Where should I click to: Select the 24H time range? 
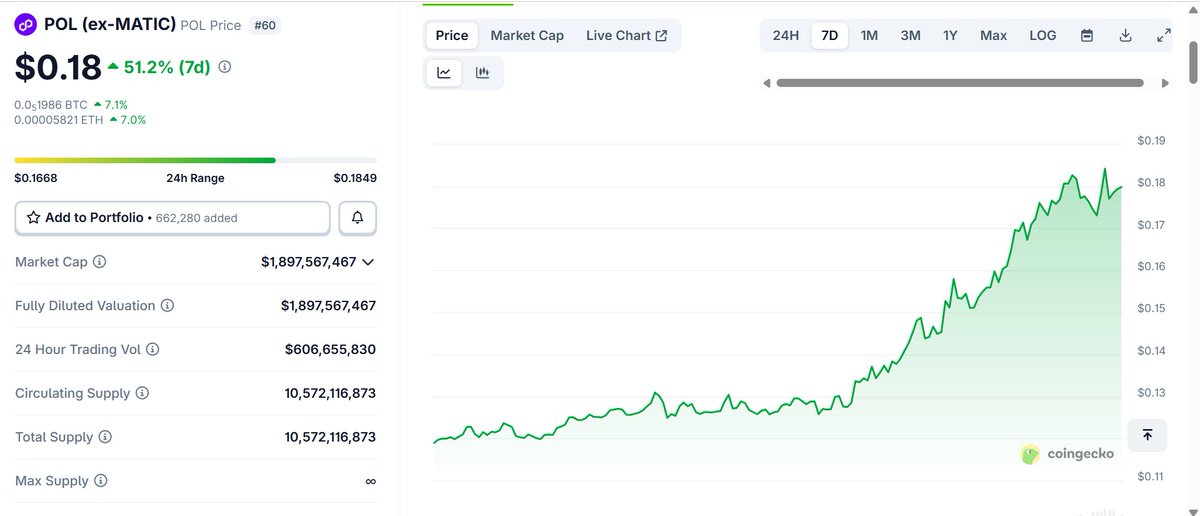click(785, 35)
